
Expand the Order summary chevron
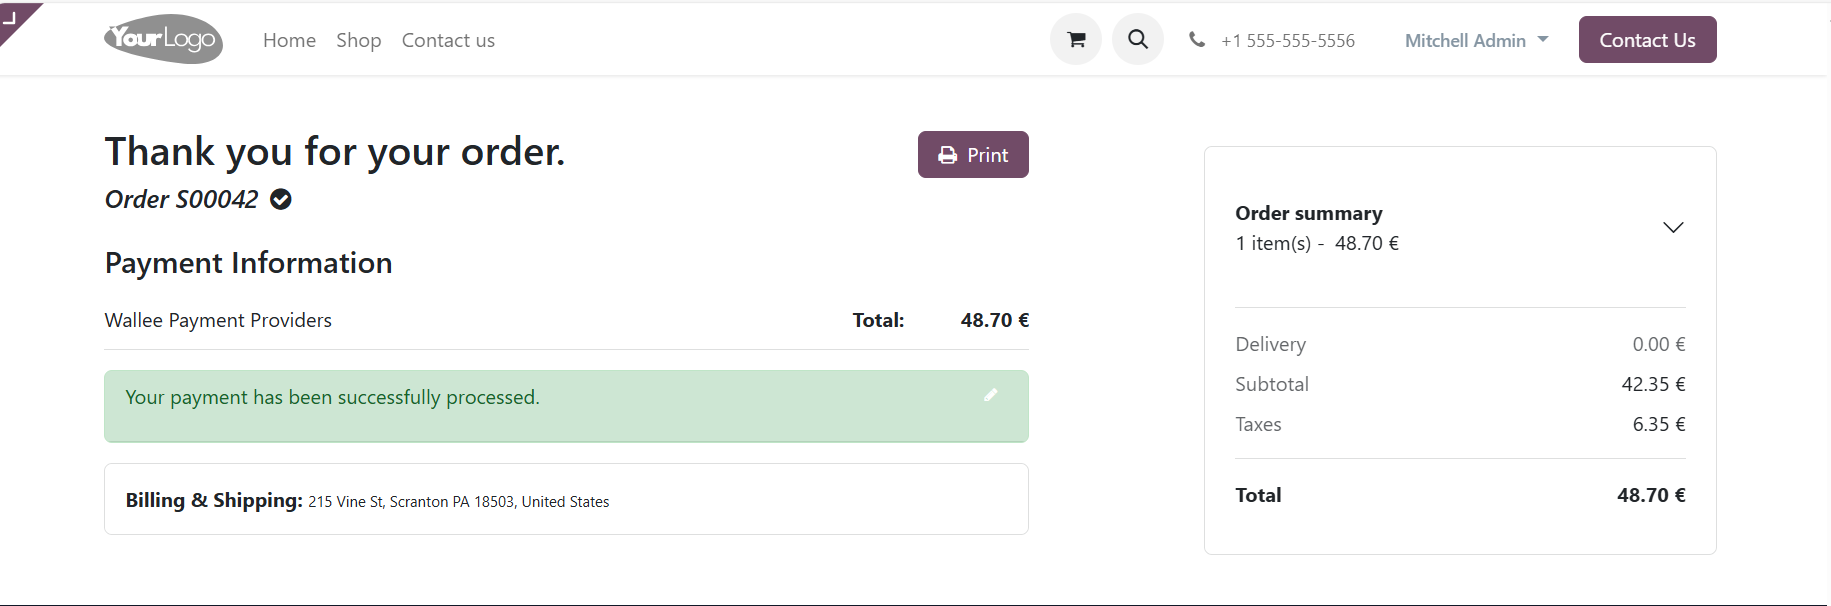(1673, 227)
